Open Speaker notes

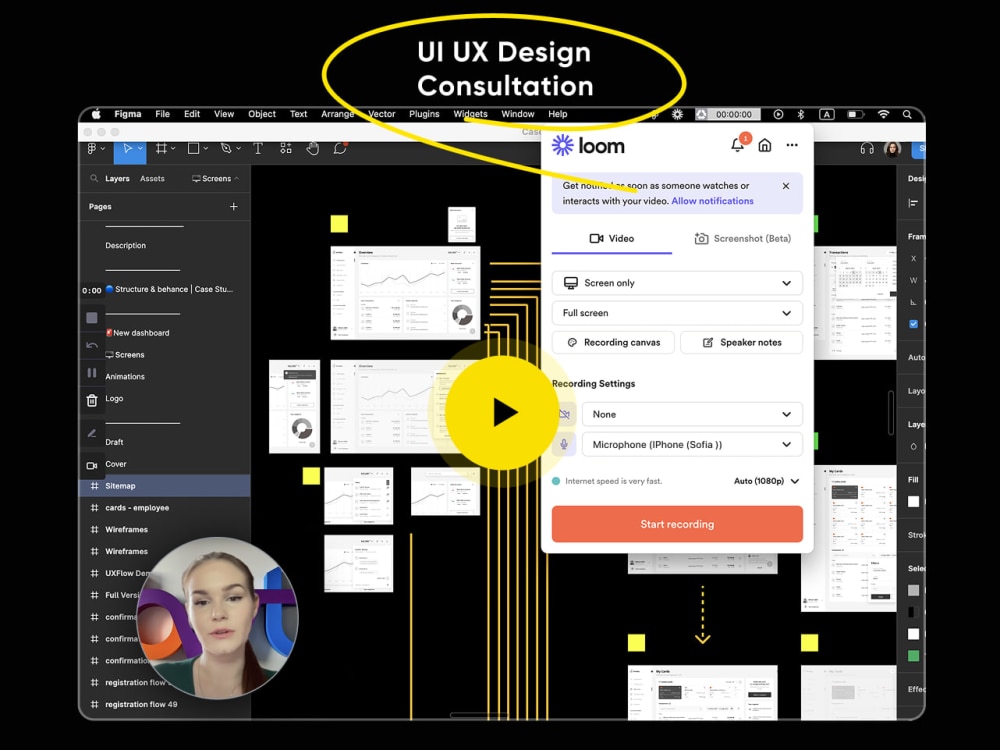(x=742, y=342)
